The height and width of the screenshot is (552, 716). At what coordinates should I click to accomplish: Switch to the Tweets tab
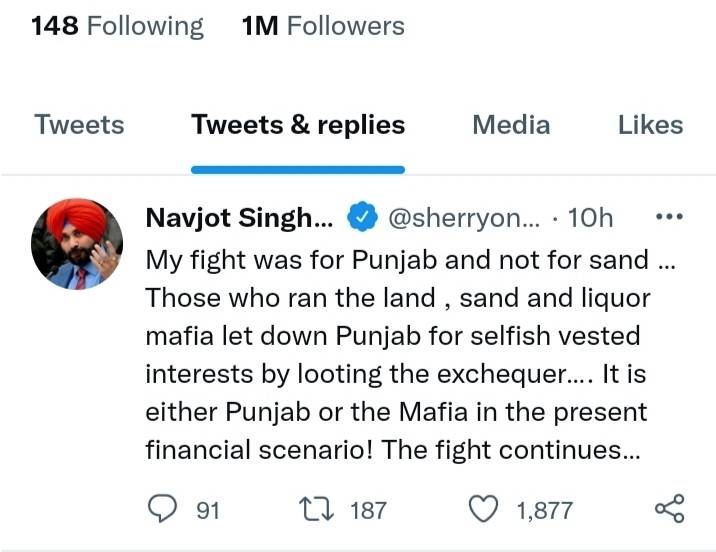coord(79,125)
